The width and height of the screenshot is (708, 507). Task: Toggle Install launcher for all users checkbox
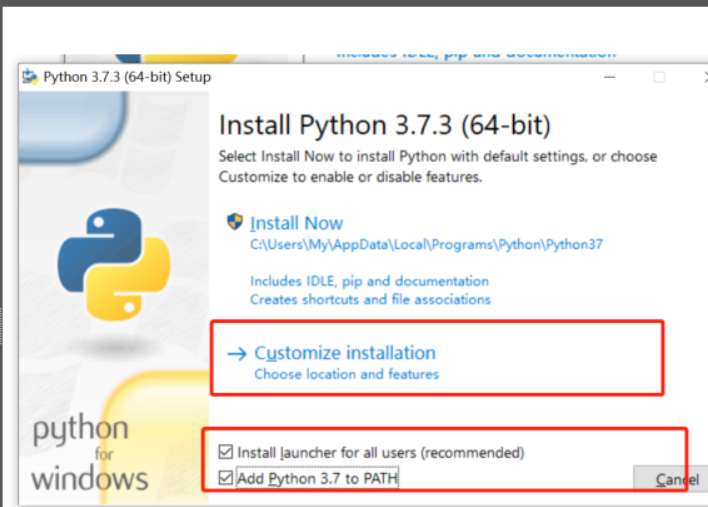[225, 452]
